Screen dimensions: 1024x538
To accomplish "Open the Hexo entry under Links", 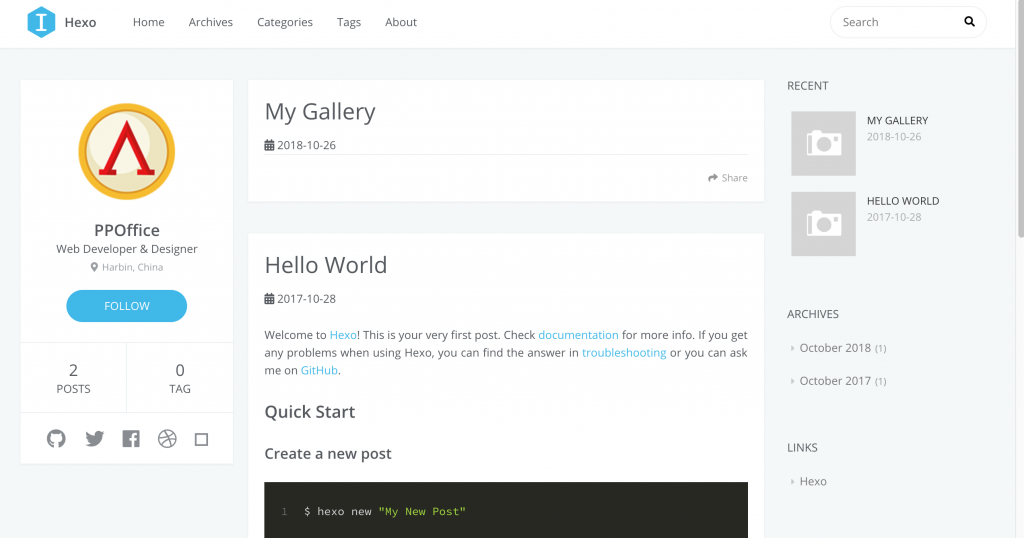I will [x=813, y=481].
